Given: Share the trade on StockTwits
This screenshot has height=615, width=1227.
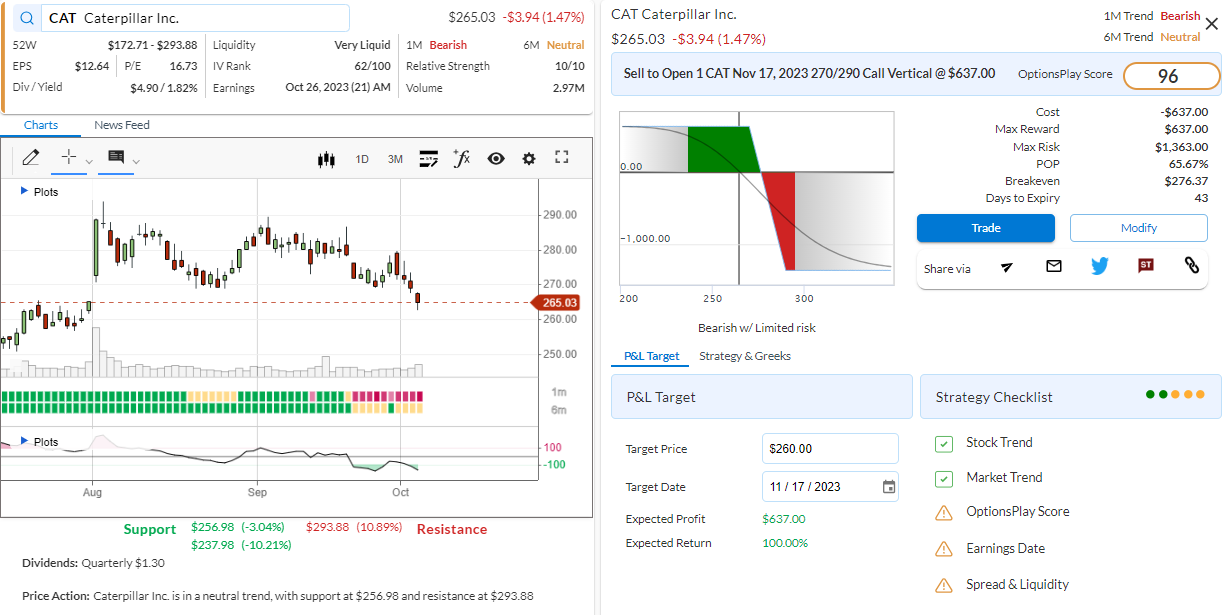Looking at the screenshot, I should 1146,266.
